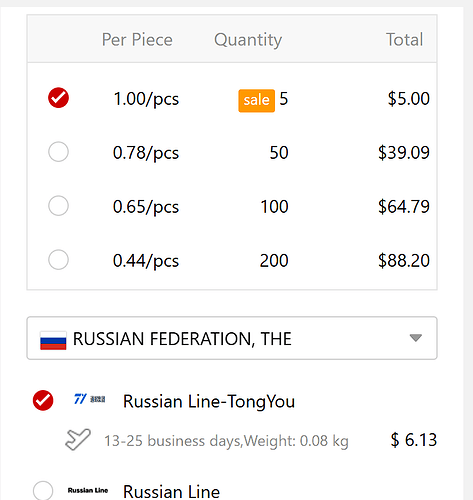Select the 0.78/pcs radio option
This screenshot has width=473, height=500.
pyautogui.click(x=58, y=152)
